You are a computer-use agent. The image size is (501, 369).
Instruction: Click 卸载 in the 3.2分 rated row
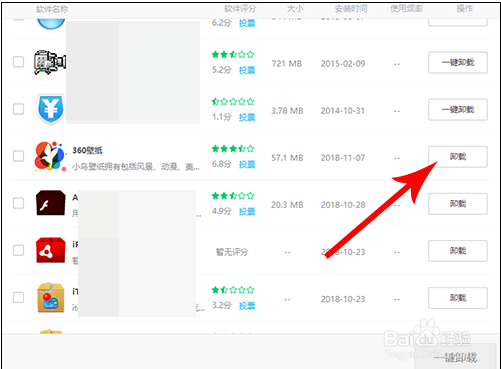[x=458, y=298]
